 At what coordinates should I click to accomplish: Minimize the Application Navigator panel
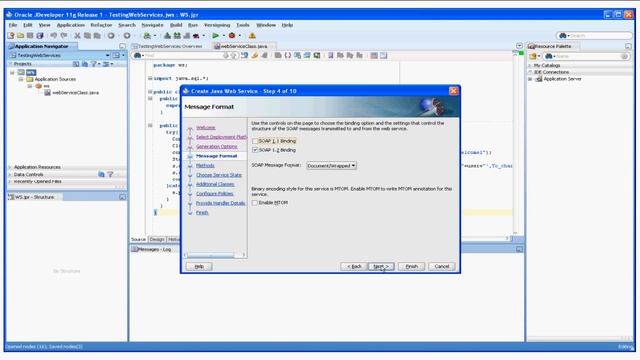tap(122, 47)
